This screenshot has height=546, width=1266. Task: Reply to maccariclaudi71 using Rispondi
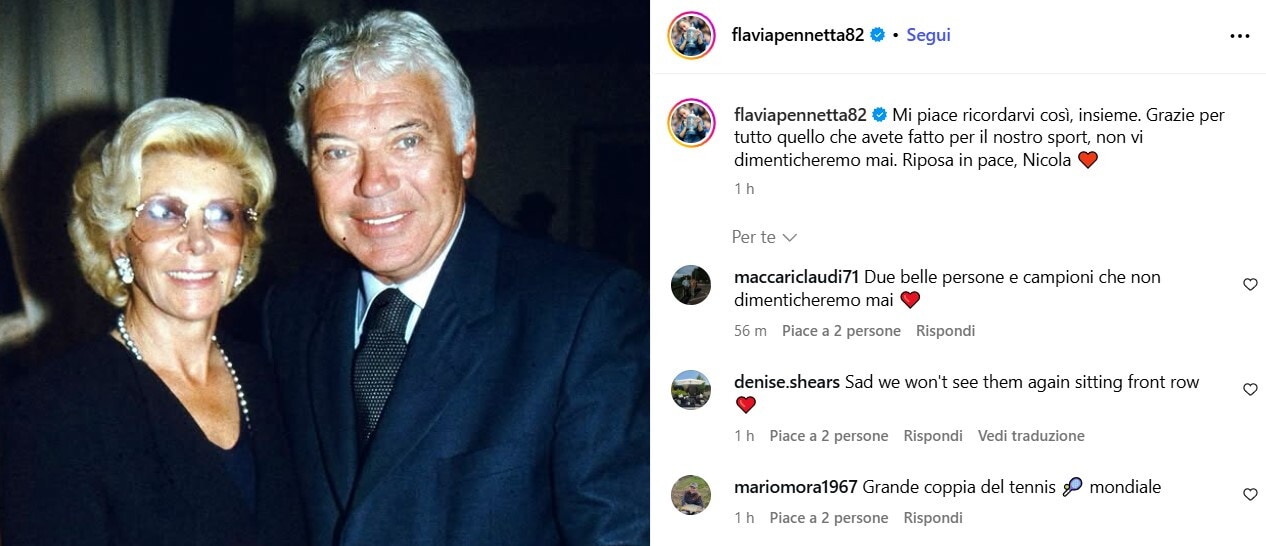point(945,331)
